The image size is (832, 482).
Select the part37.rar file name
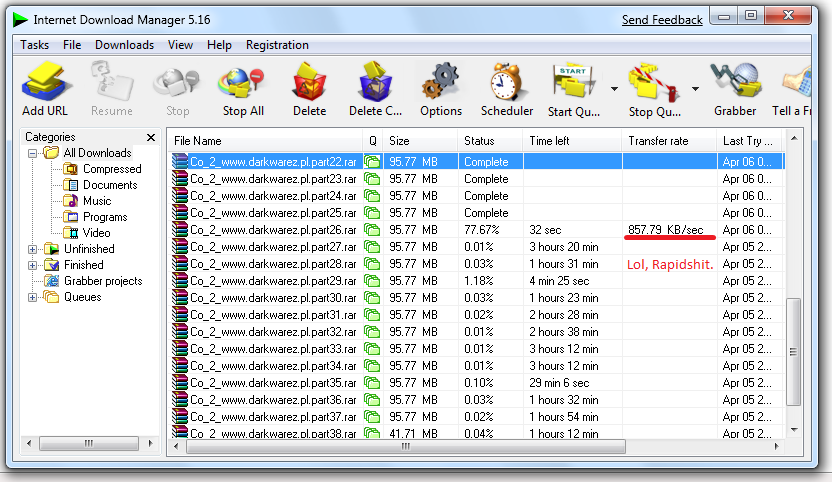pyautogui.click(x=273, y=417)
